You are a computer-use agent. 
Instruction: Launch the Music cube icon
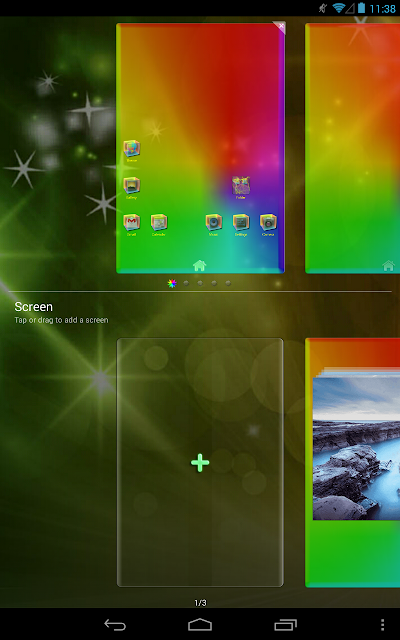[213, 222]
